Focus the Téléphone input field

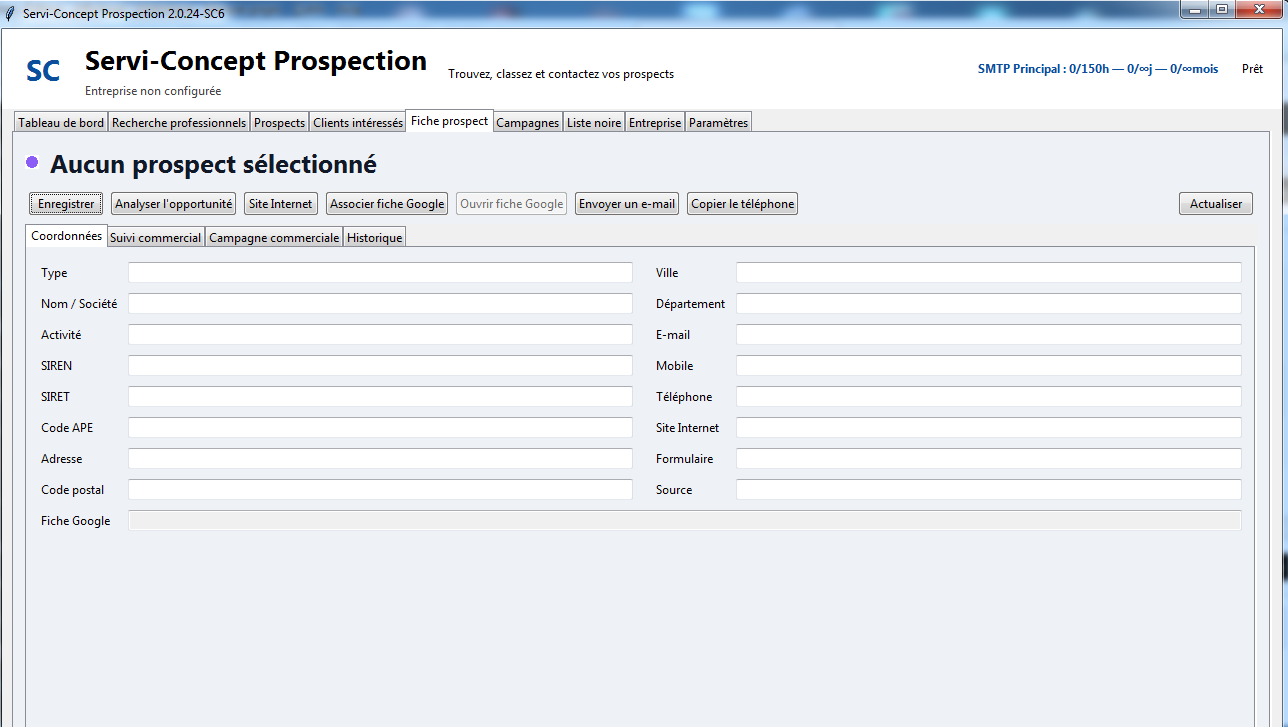point(989,397)
